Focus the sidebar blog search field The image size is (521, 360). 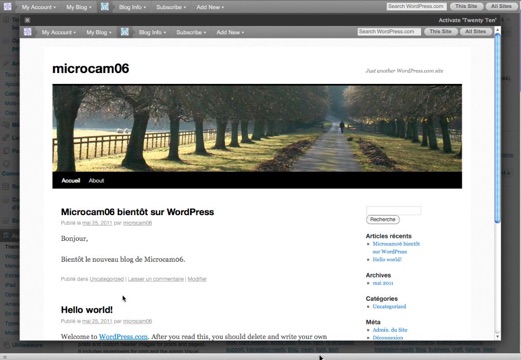(x=393, y=210)
